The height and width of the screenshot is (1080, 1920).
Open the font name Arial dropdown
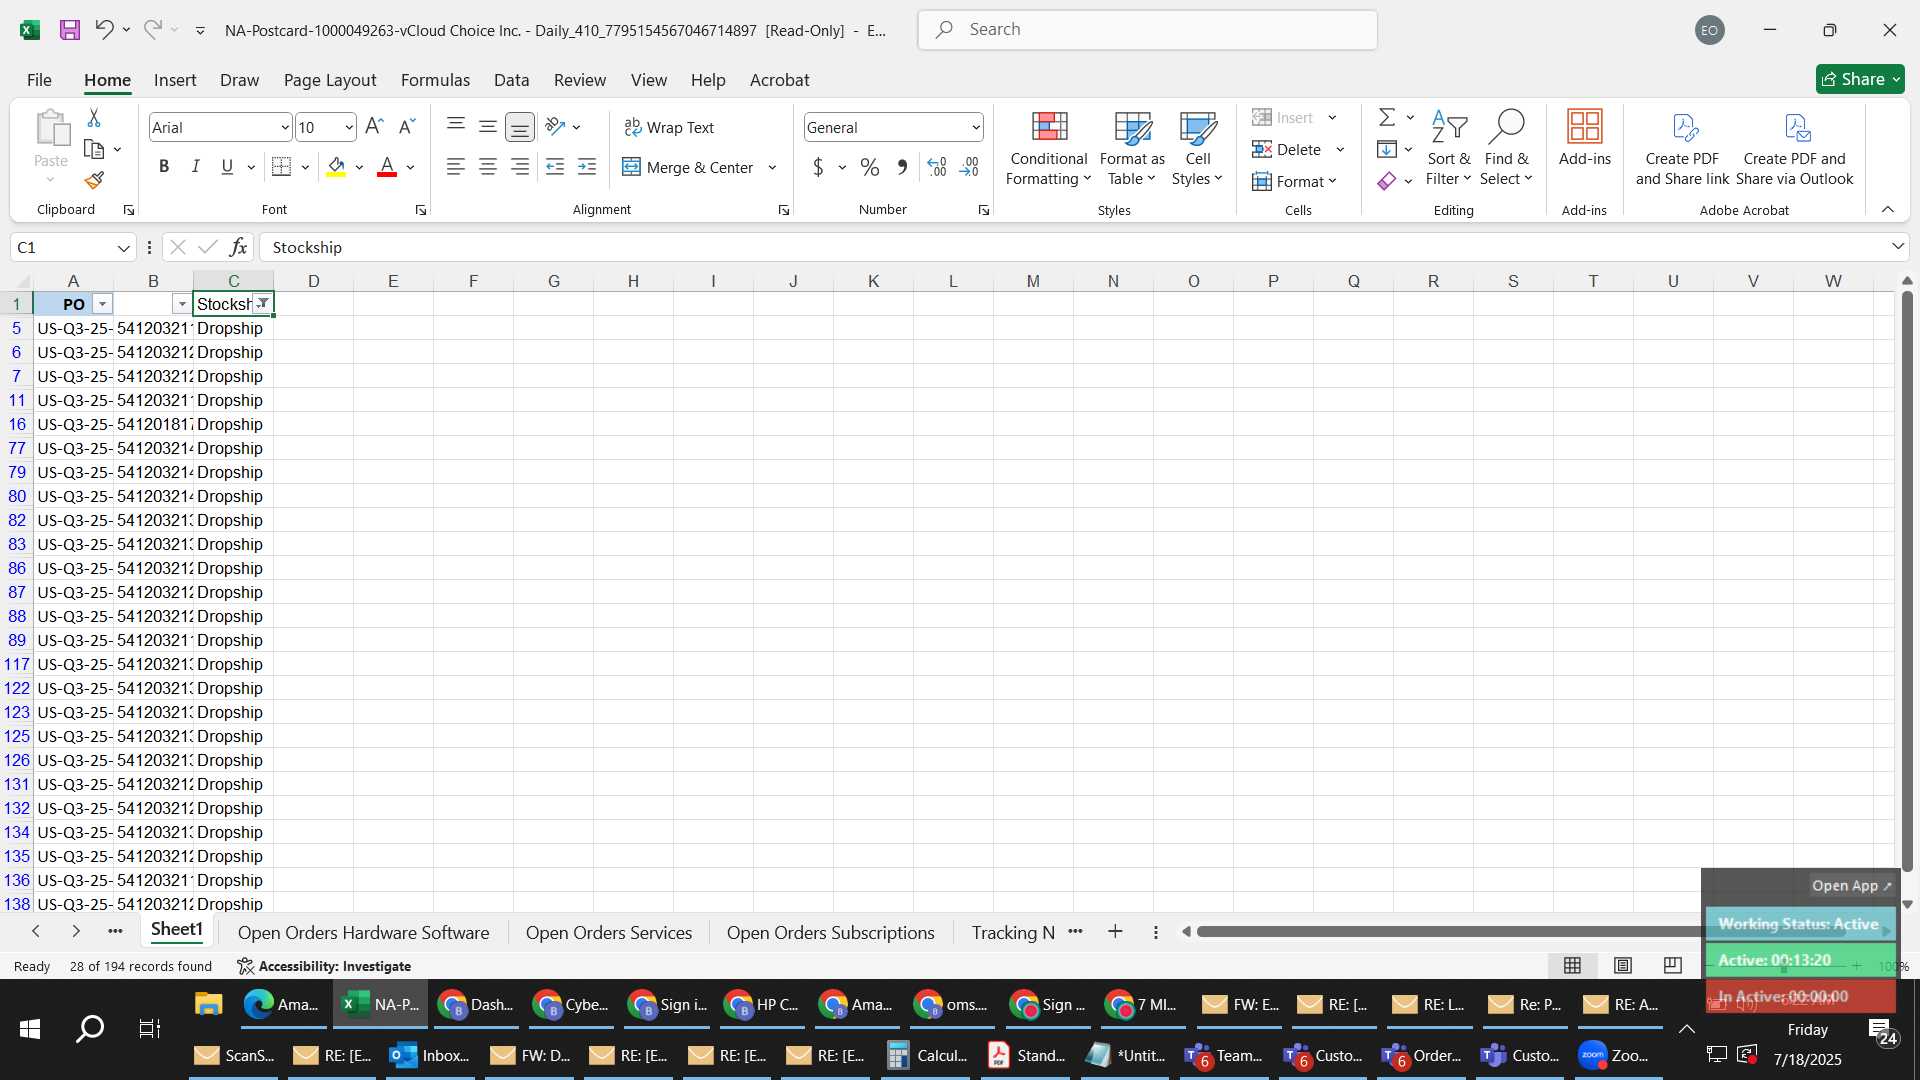pos(284,127)
